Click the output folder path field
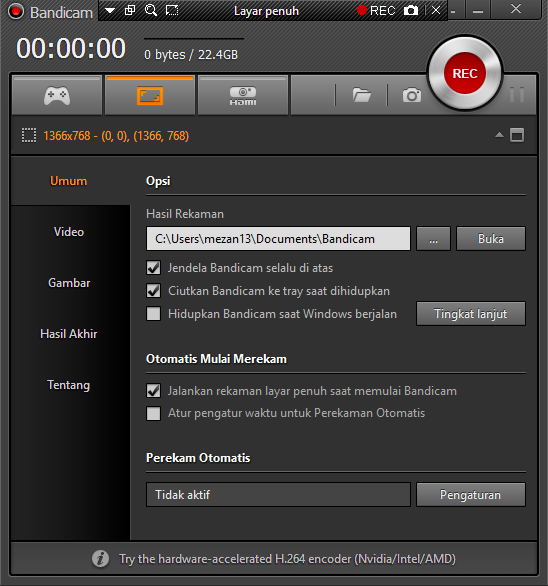 click(278, 238)
